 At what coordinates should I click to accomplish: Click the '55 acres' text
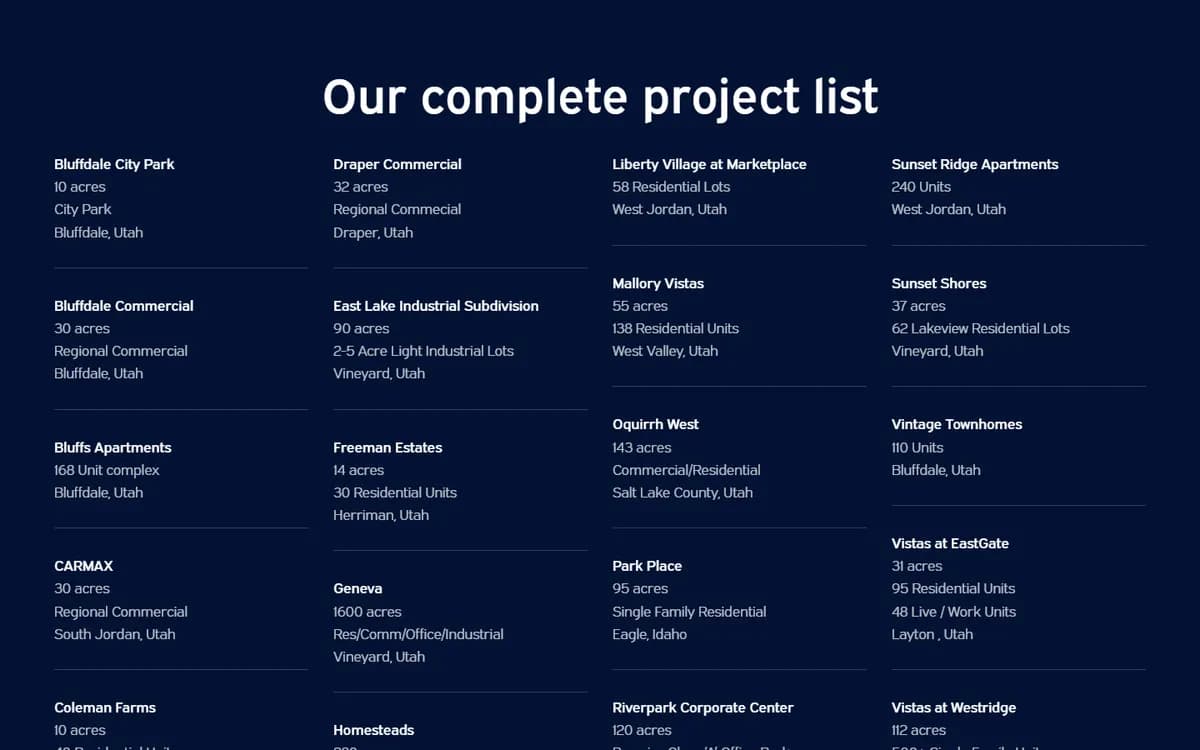click(x=640, y=306)
